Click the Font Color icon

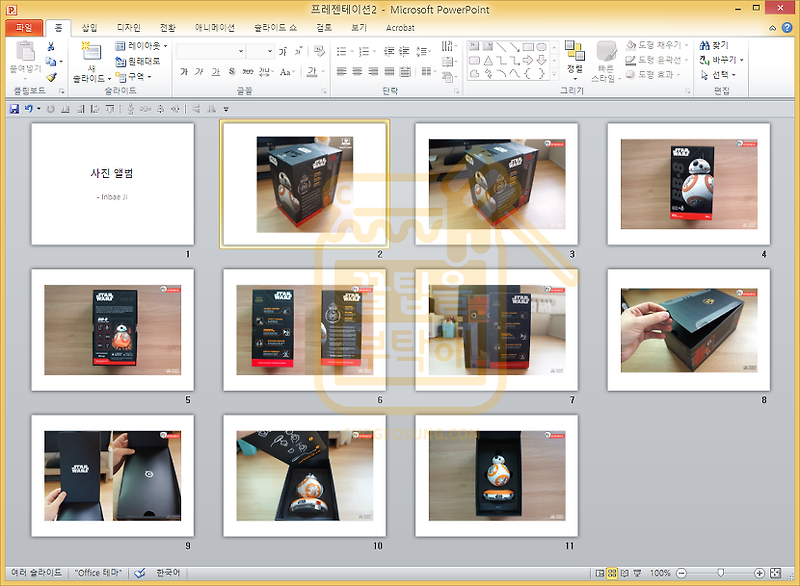click(312, 72)
